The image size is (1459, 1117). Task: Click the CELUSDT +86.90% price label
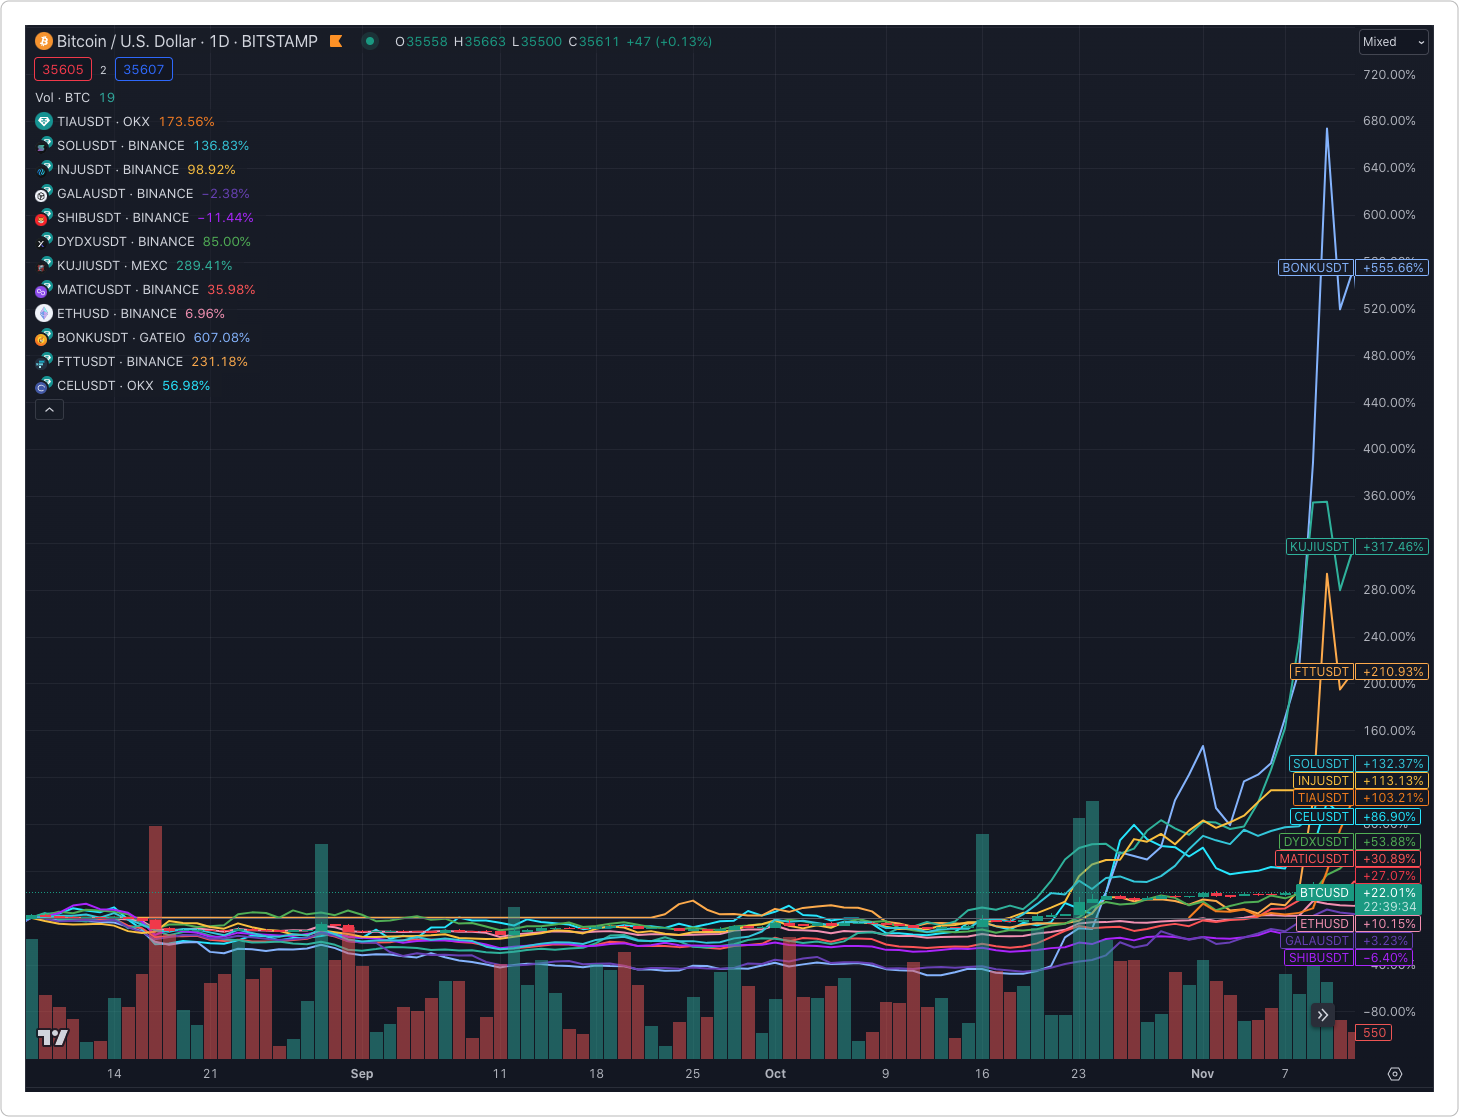coord(1355,817)
